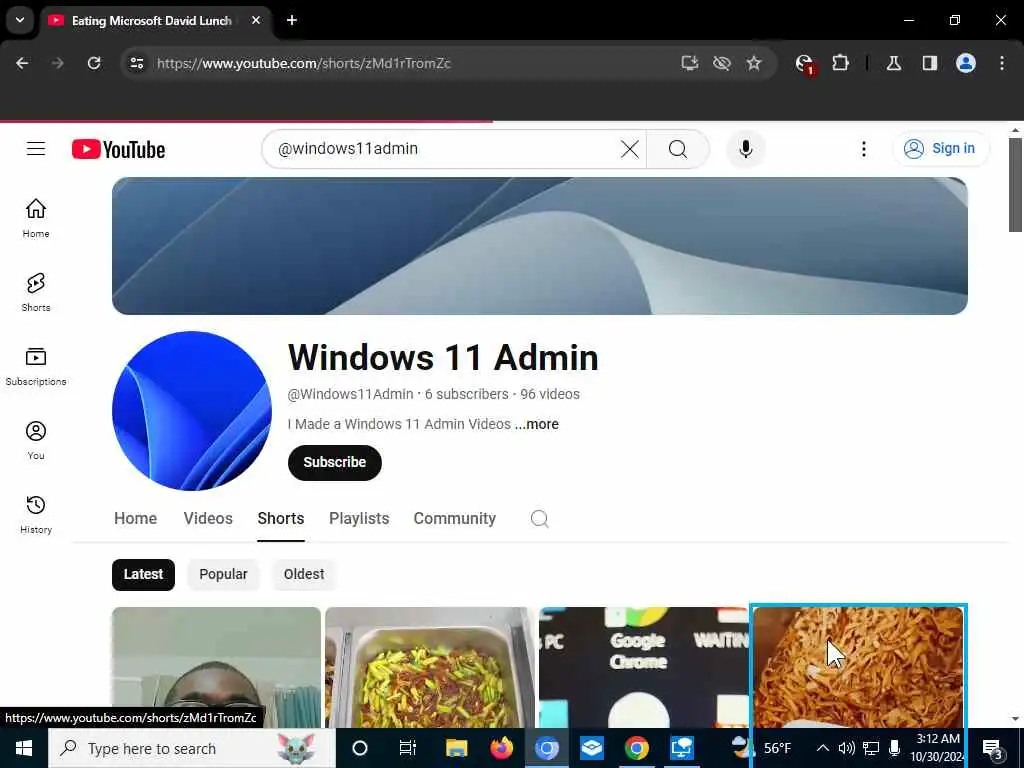The width and height of the screenshot is (1024, 768).
Task: Click the taskbar search box
Action: coord(191,748)
